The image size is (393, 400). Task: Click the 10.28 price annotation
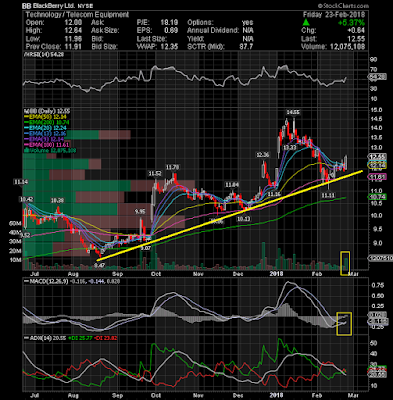point(57,200)
